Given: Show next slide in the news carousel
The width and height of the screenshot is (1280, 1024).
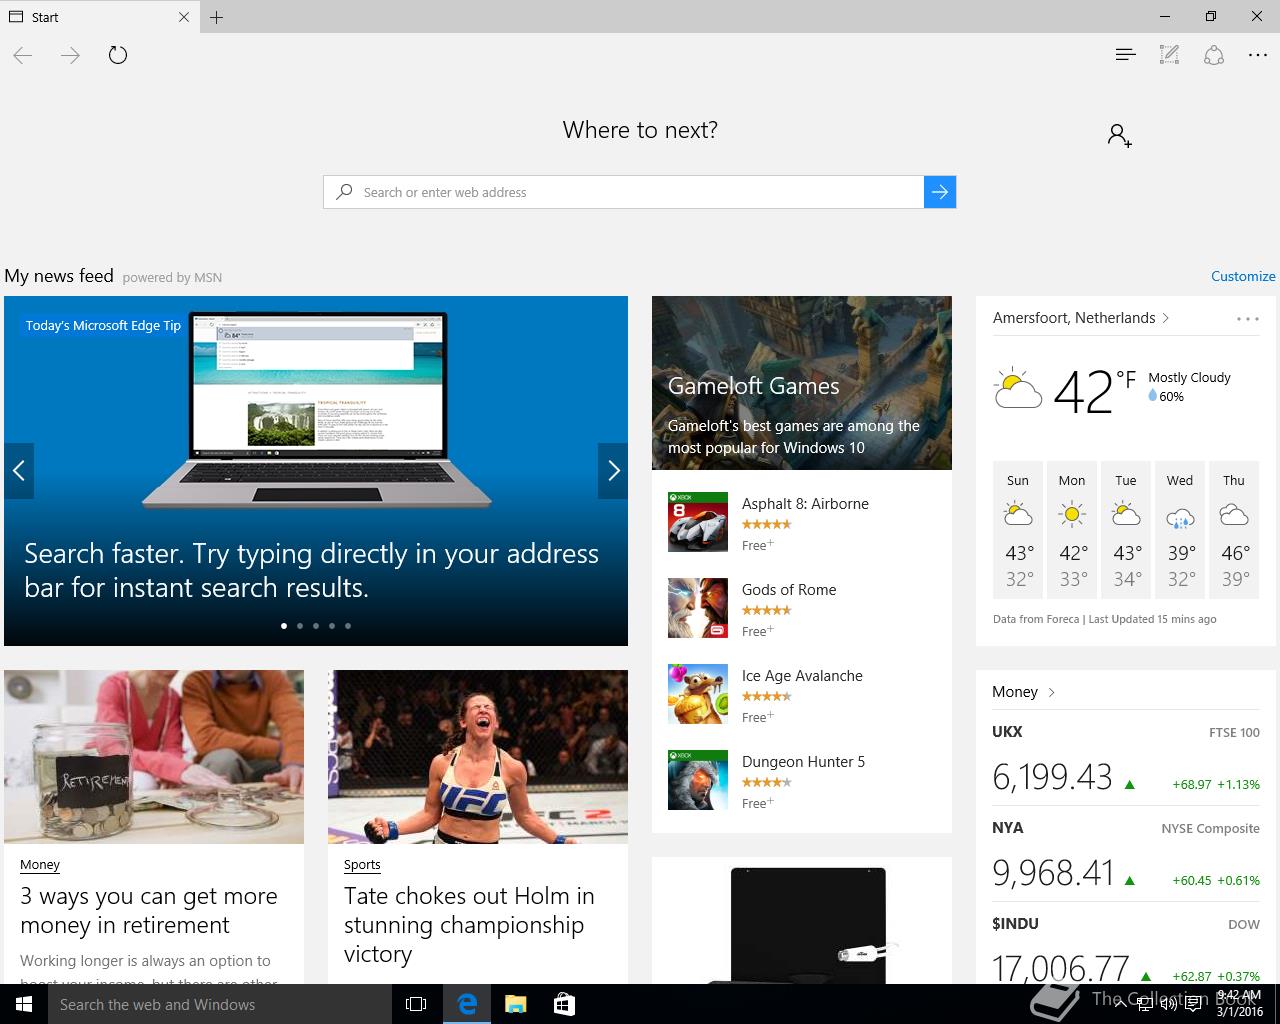Looking at the screenshot, I should click(613, 470).
